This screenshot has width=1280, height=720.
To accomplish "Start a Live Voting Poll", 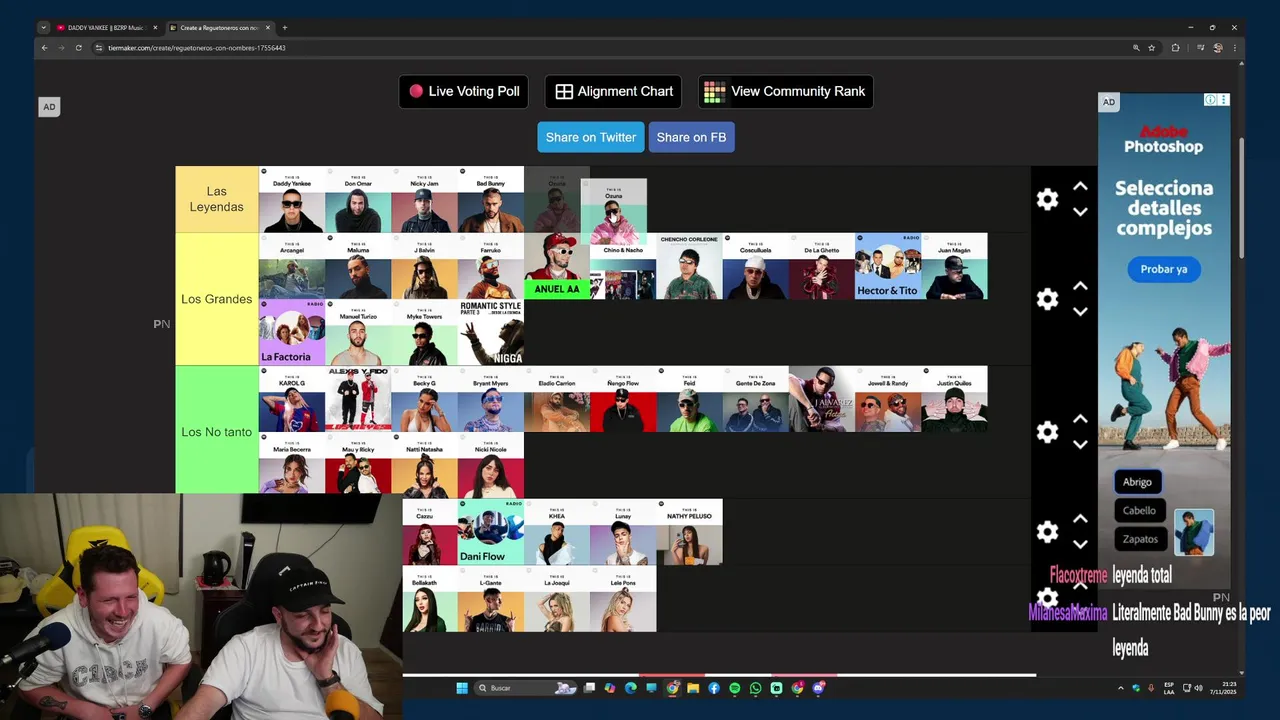I will click(x=464, y=91).
